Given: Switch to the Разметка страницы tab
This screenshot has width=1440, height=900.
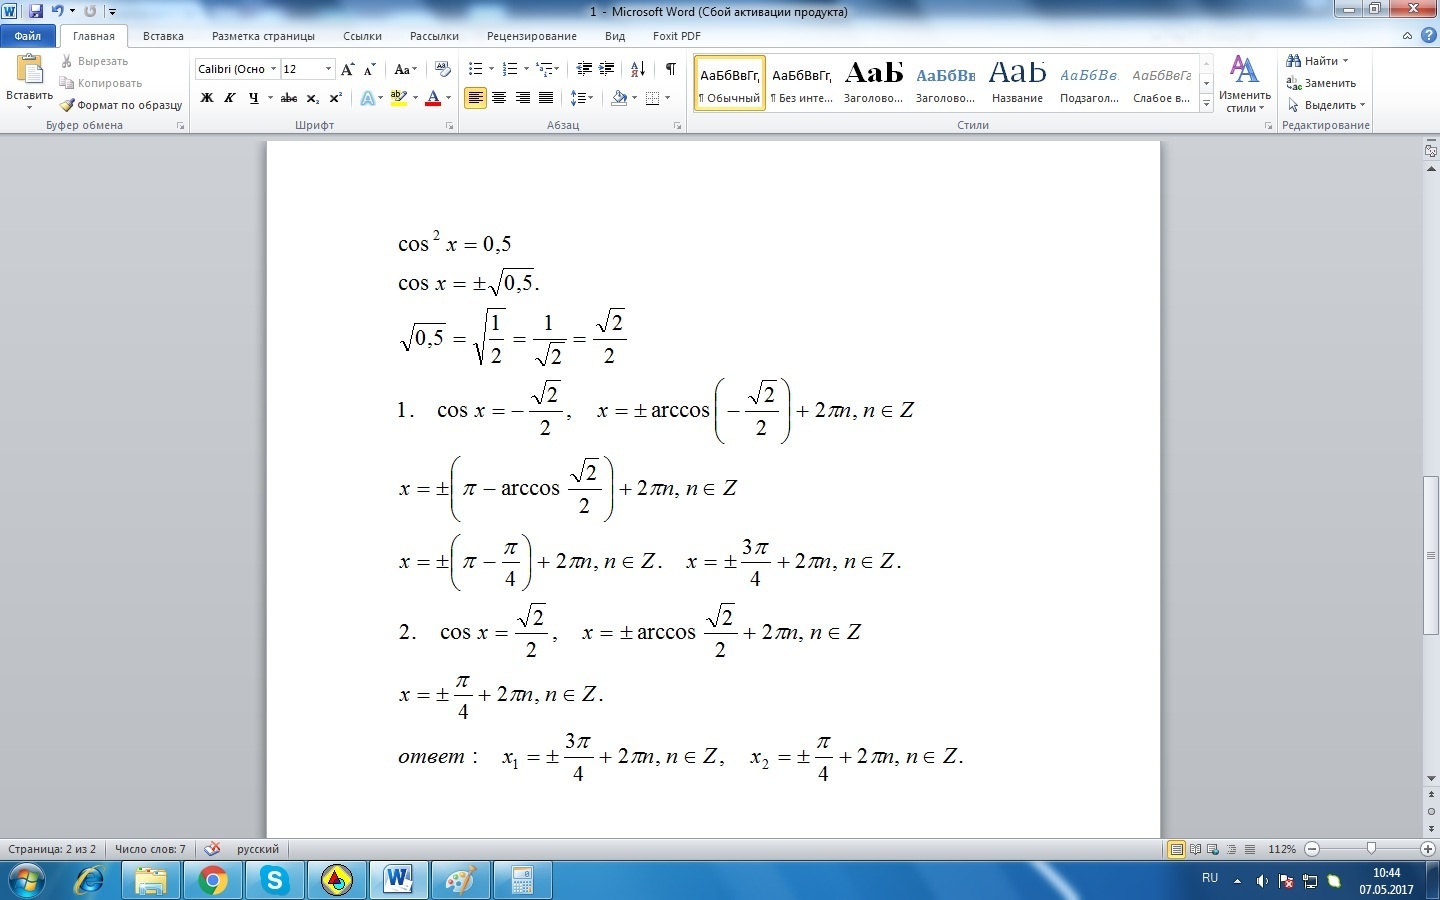Looking at the screenshot, I should pos(263,36).
